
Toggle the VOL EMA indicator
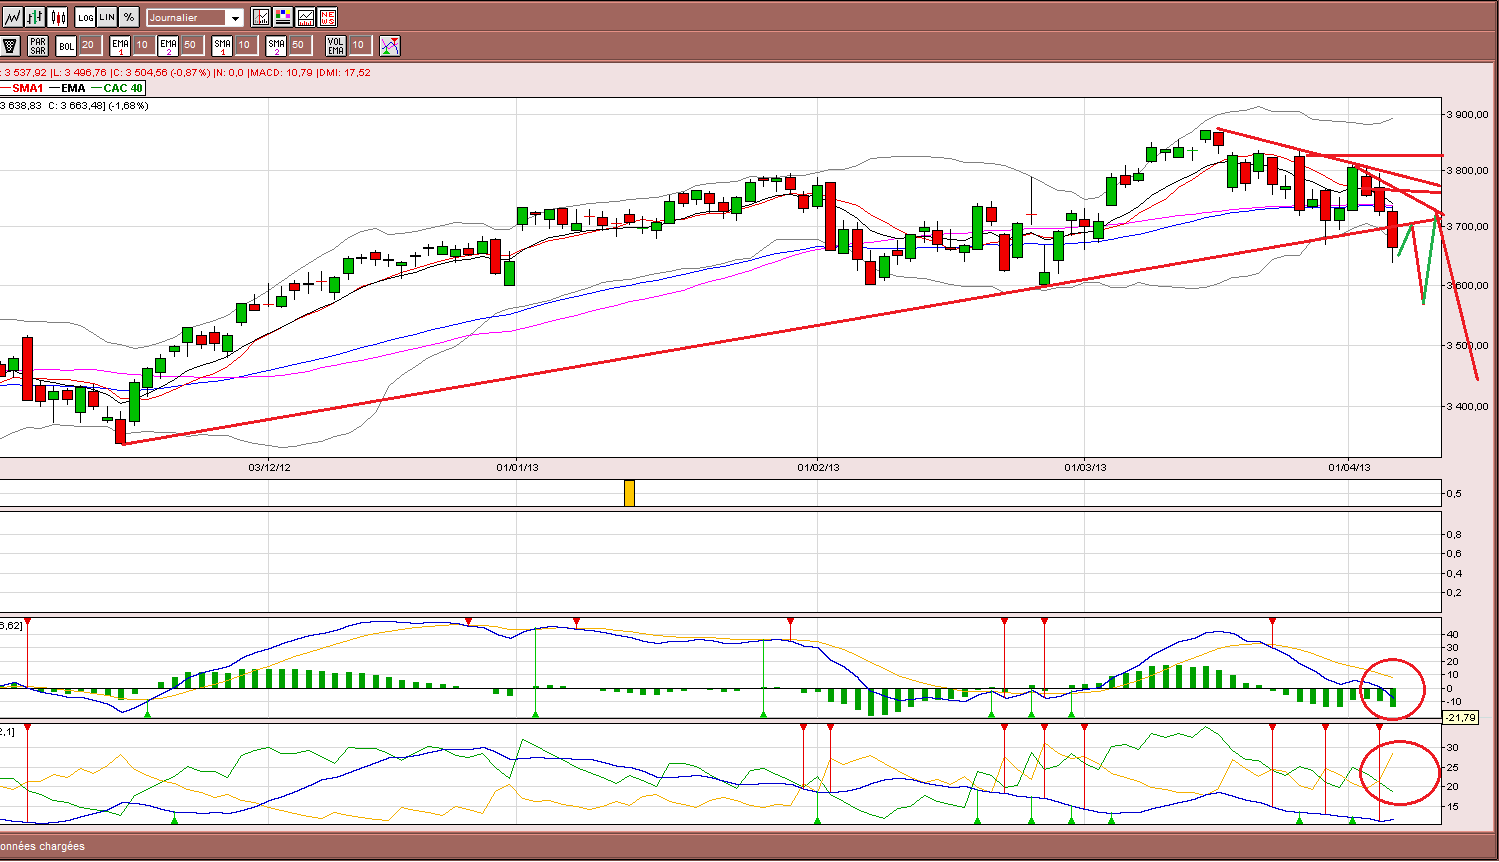pyautogui.click(x=336, y=45)
